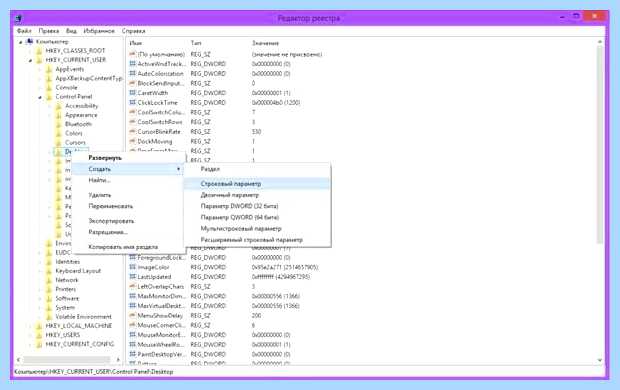
Task: Click the HKEY_USERS folder icon
Action: click(39, 335)
